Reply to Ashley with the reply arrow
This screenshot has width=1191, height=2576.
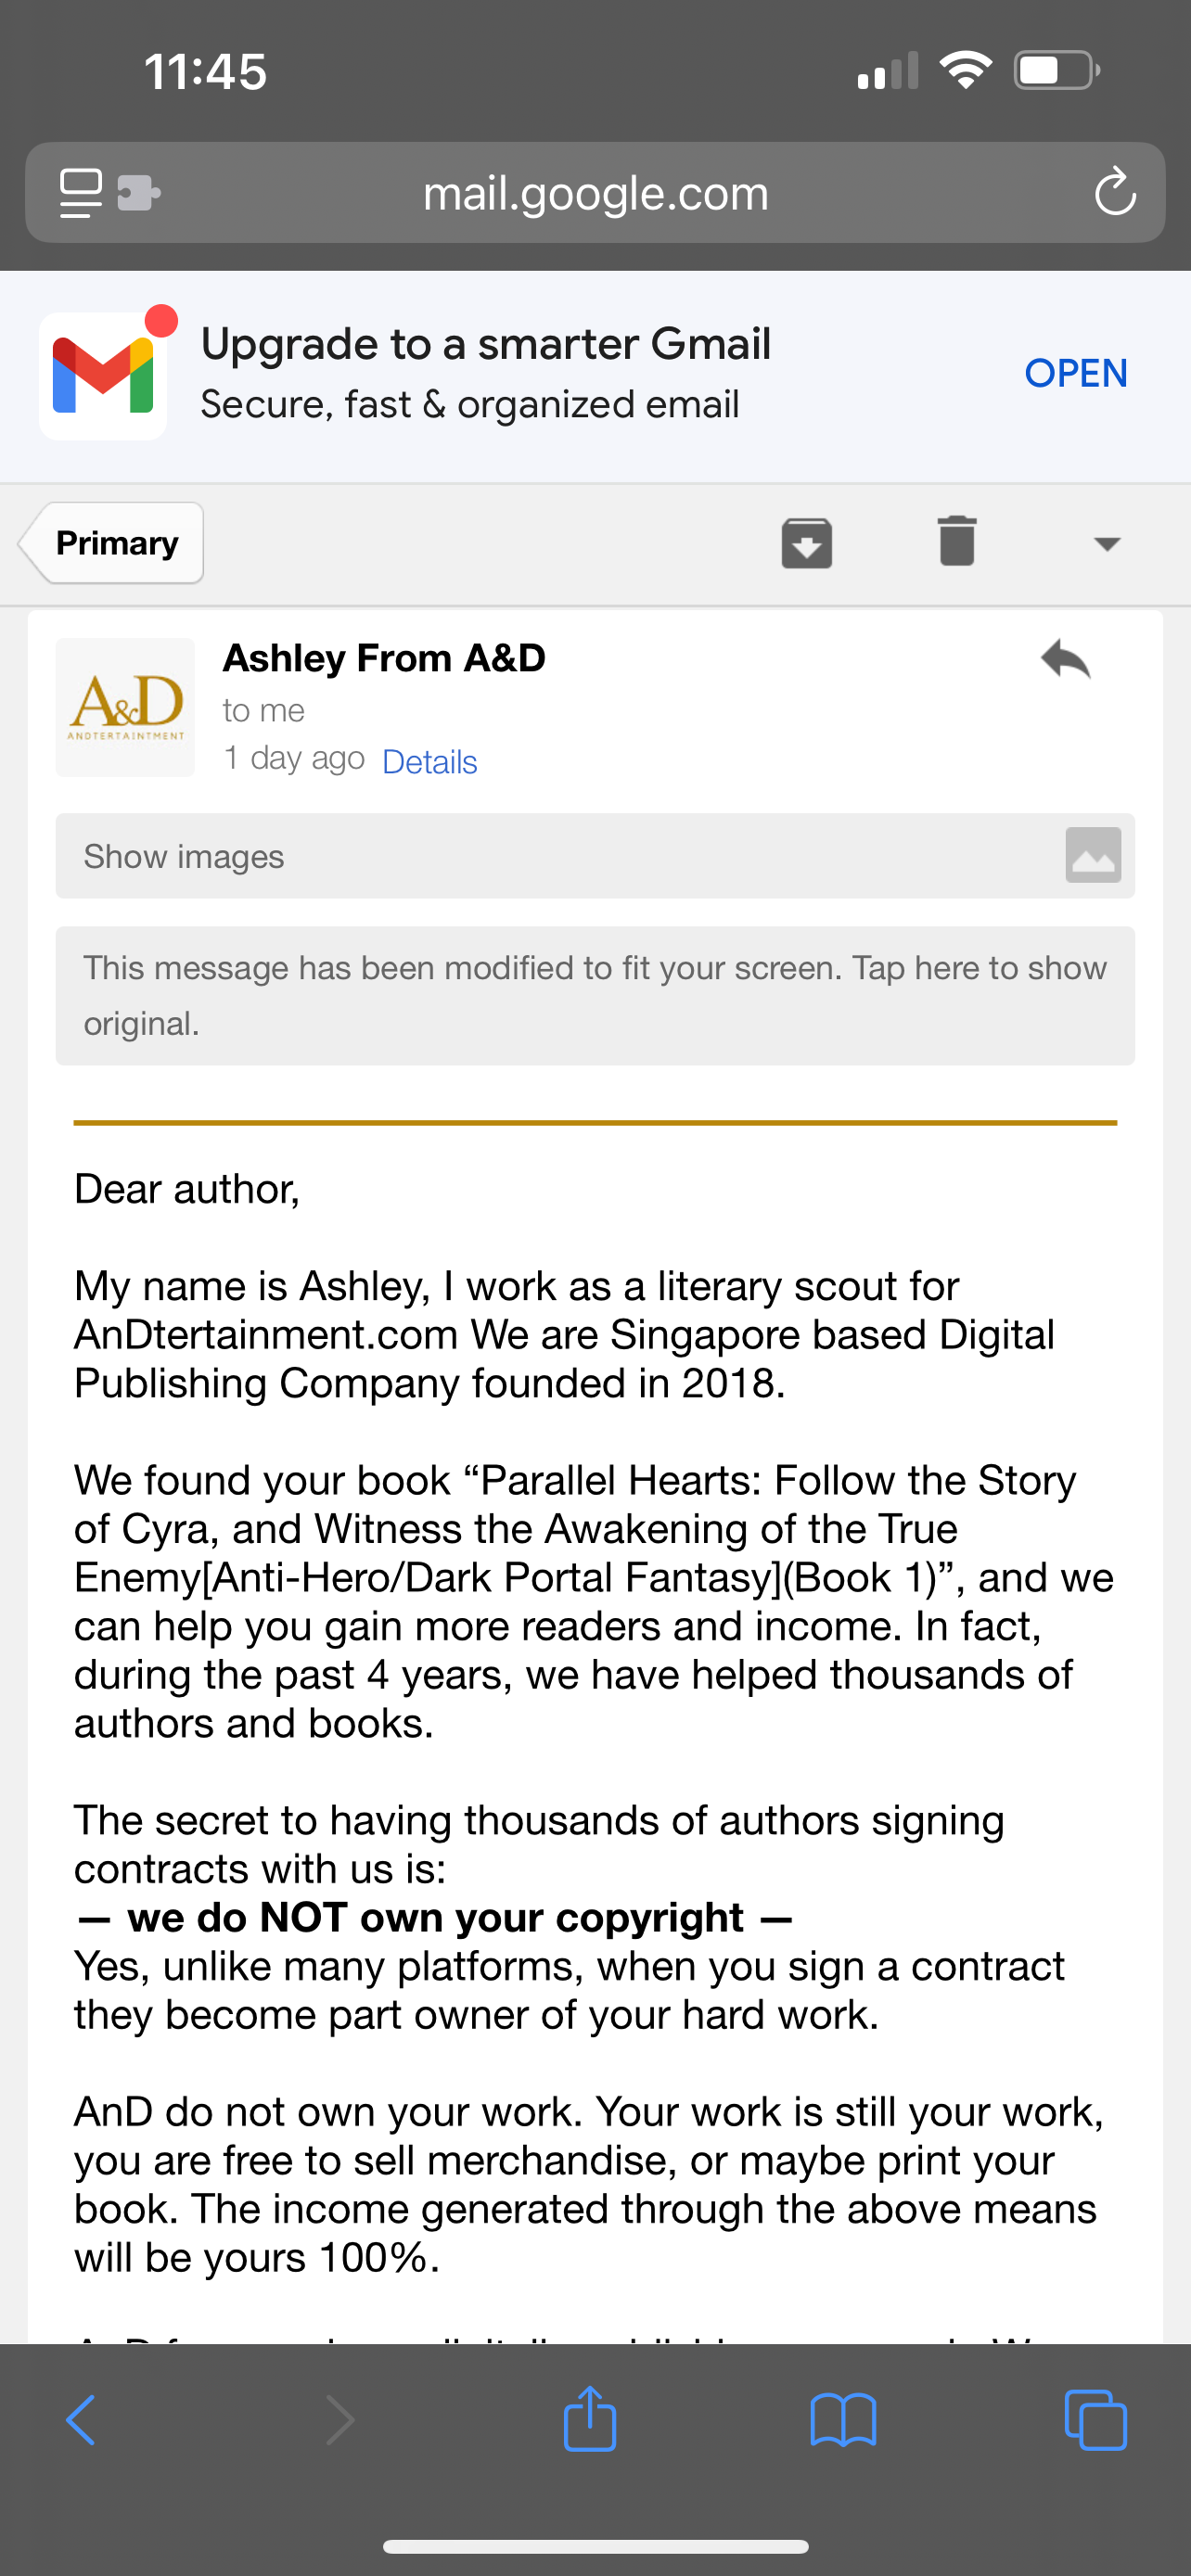click(x=1065, y=660)
